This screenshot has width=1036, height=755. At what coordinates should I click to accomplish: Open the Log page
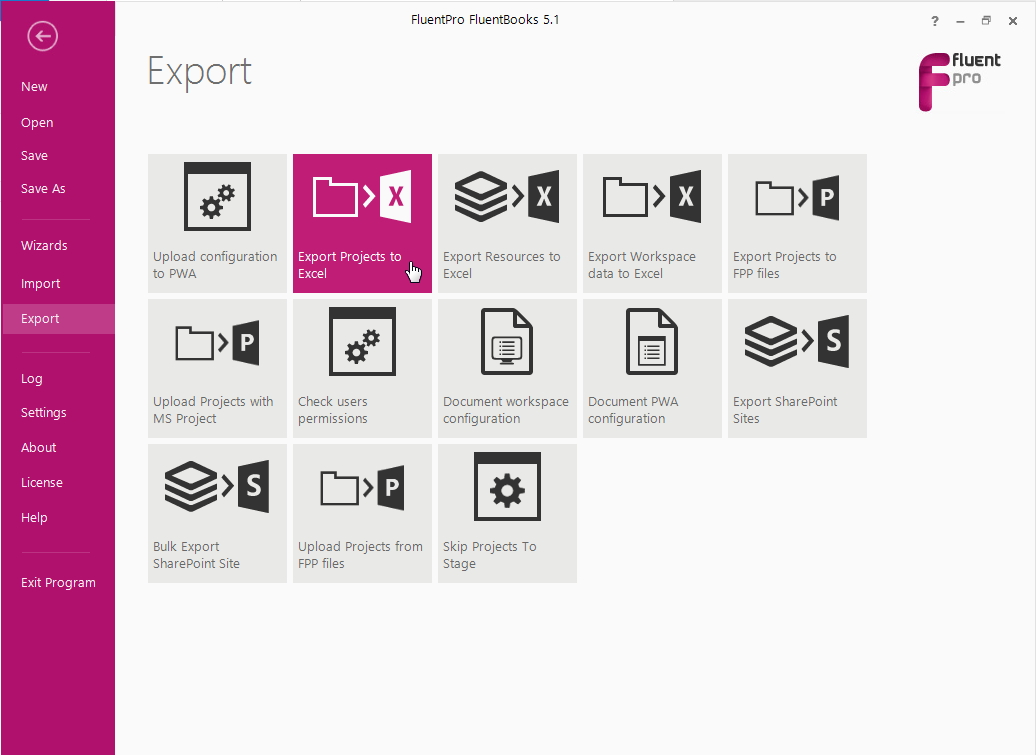click(32, 378)
